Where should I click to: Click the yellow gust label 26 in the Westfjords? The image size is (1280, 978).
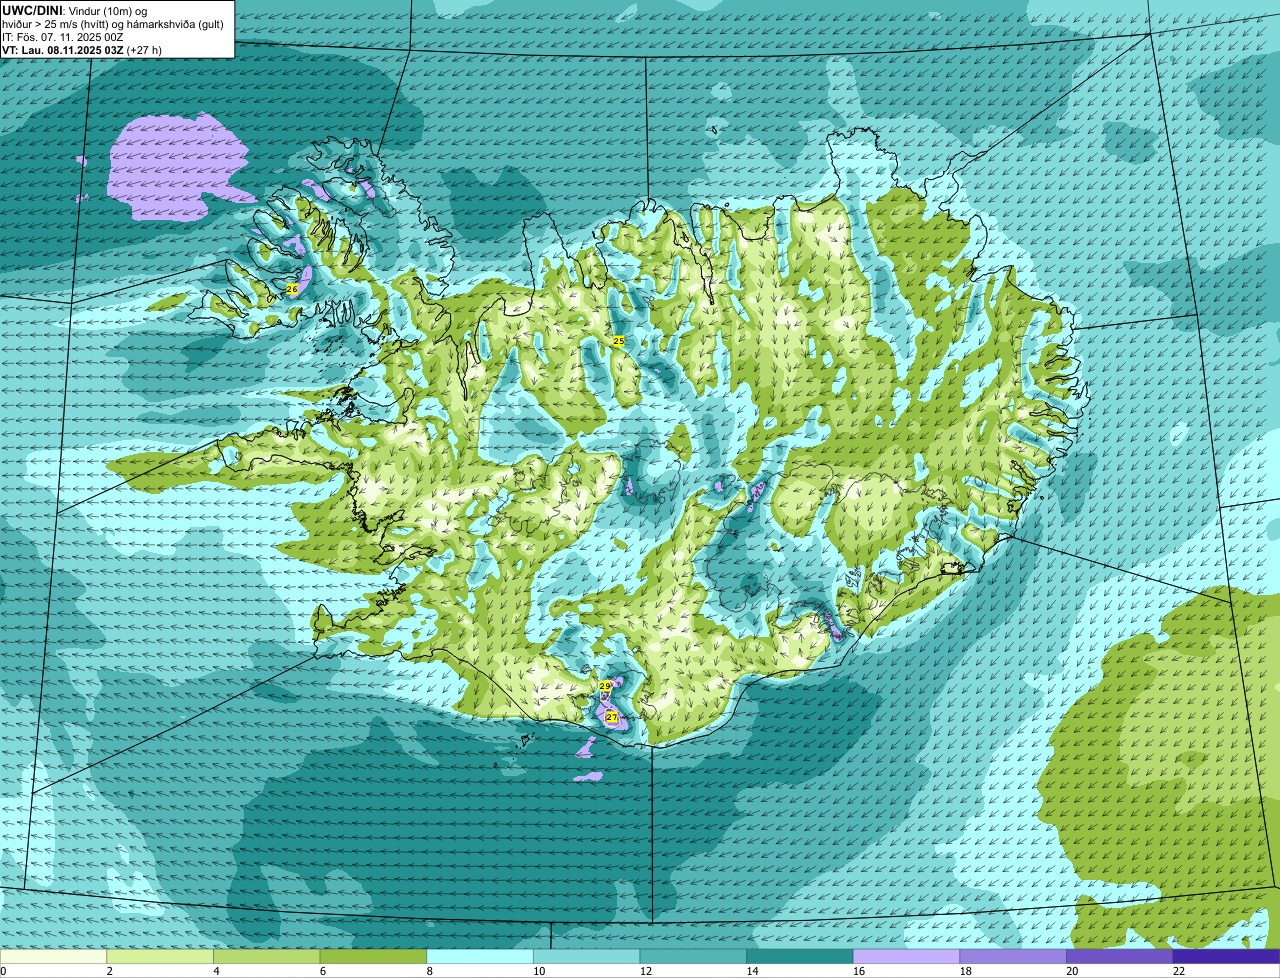click(x=292, y=289)
